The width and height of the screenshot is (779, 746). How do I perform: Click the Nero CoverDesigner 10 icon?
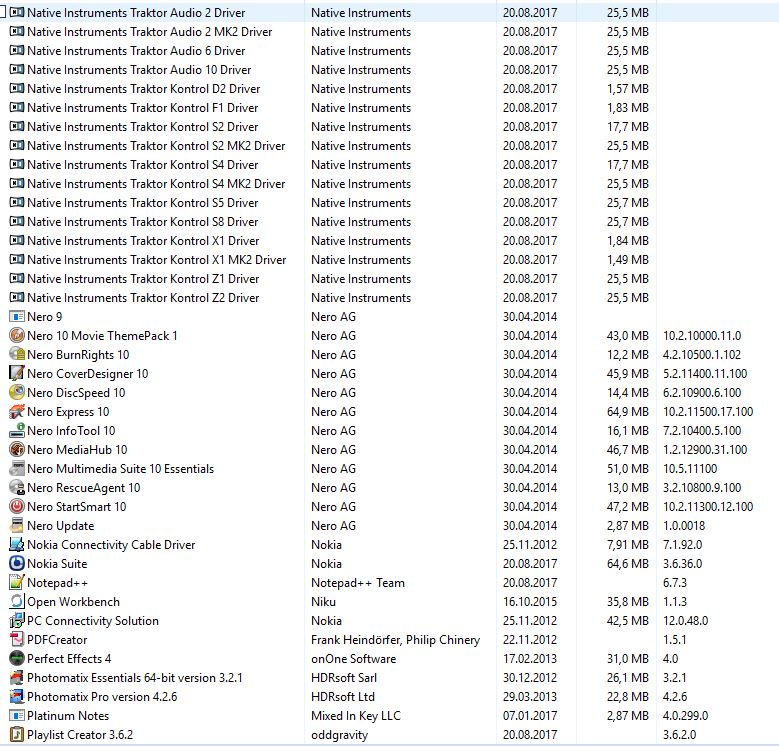pyautogui.click(x=17, y=373)
